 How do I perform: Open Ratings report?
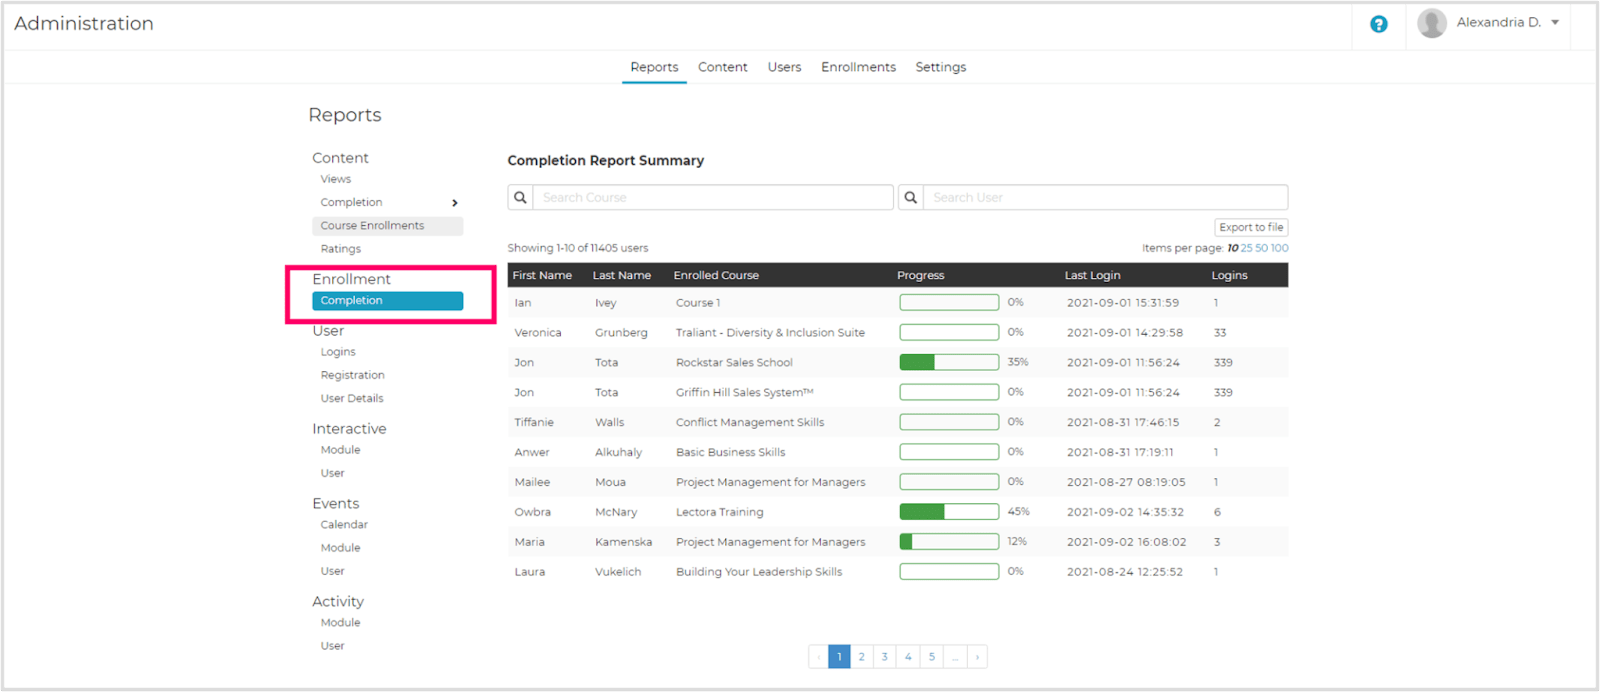click(341, 249)
